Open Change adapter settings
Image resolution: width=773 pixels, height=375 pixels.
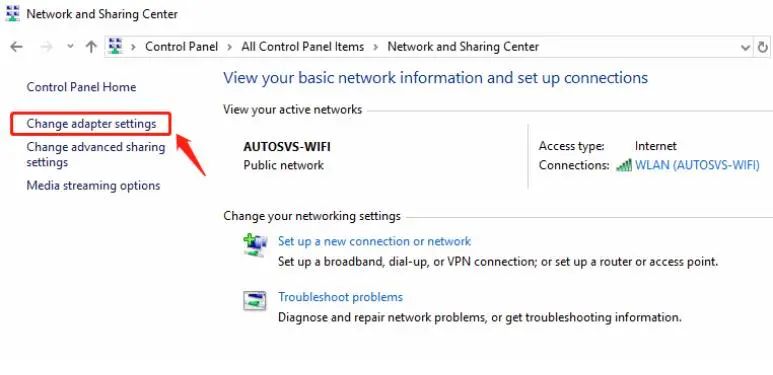pyautogui.click(x=91, y=124)
